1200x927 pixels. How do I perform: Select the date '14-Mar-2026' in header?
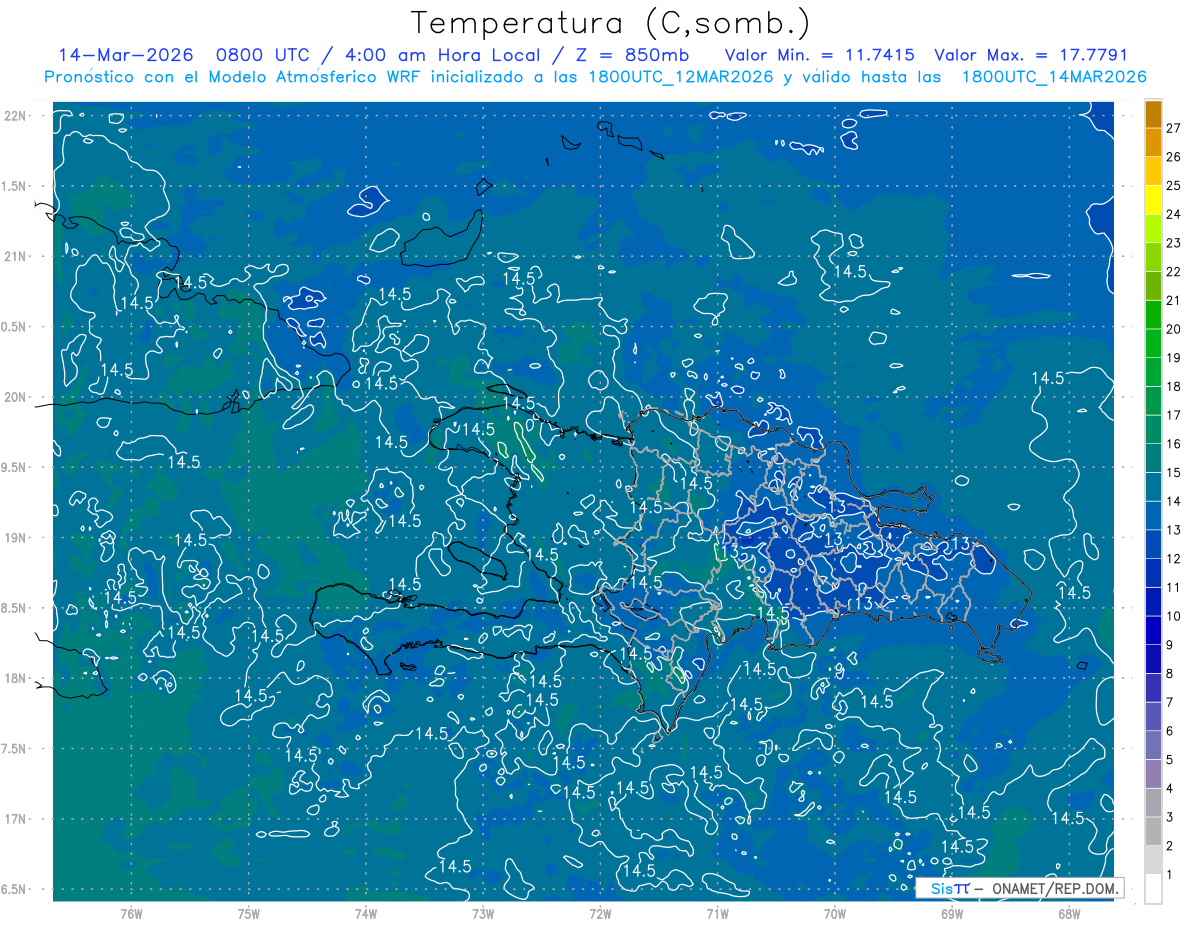click(x=125, y=55)
